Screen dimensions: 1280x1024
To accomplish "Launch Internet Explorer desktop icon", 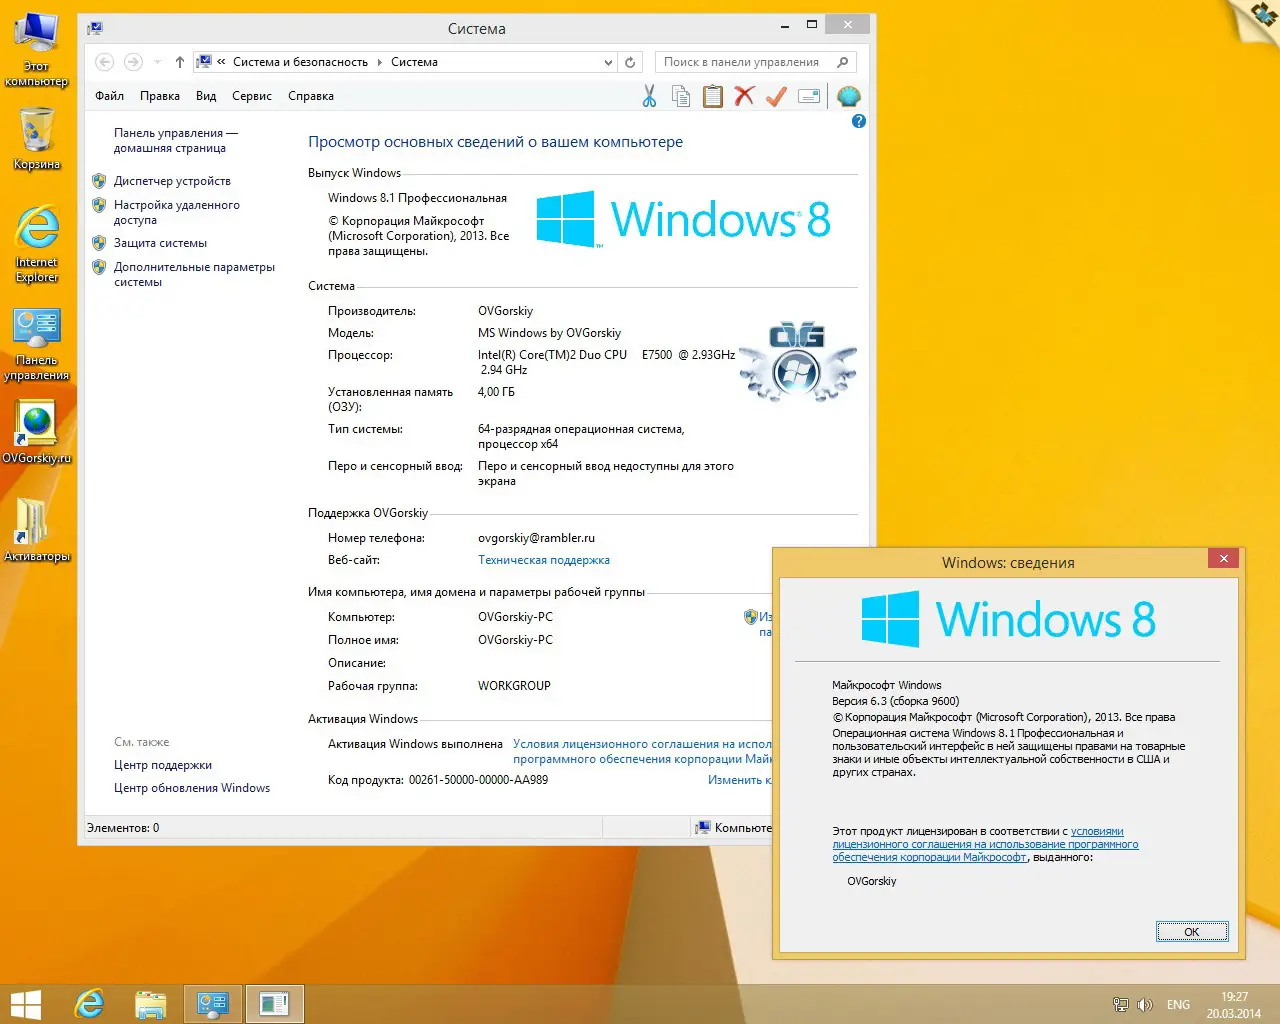I will [37, 244].
